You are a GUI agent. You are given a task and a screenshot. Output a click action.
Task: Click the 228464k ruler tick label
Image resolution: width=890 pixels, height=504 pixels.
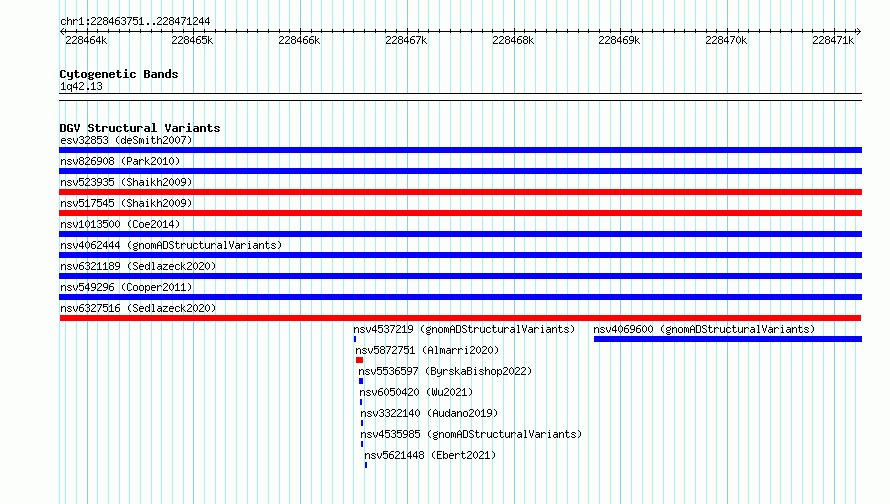(x=86, y=40)
